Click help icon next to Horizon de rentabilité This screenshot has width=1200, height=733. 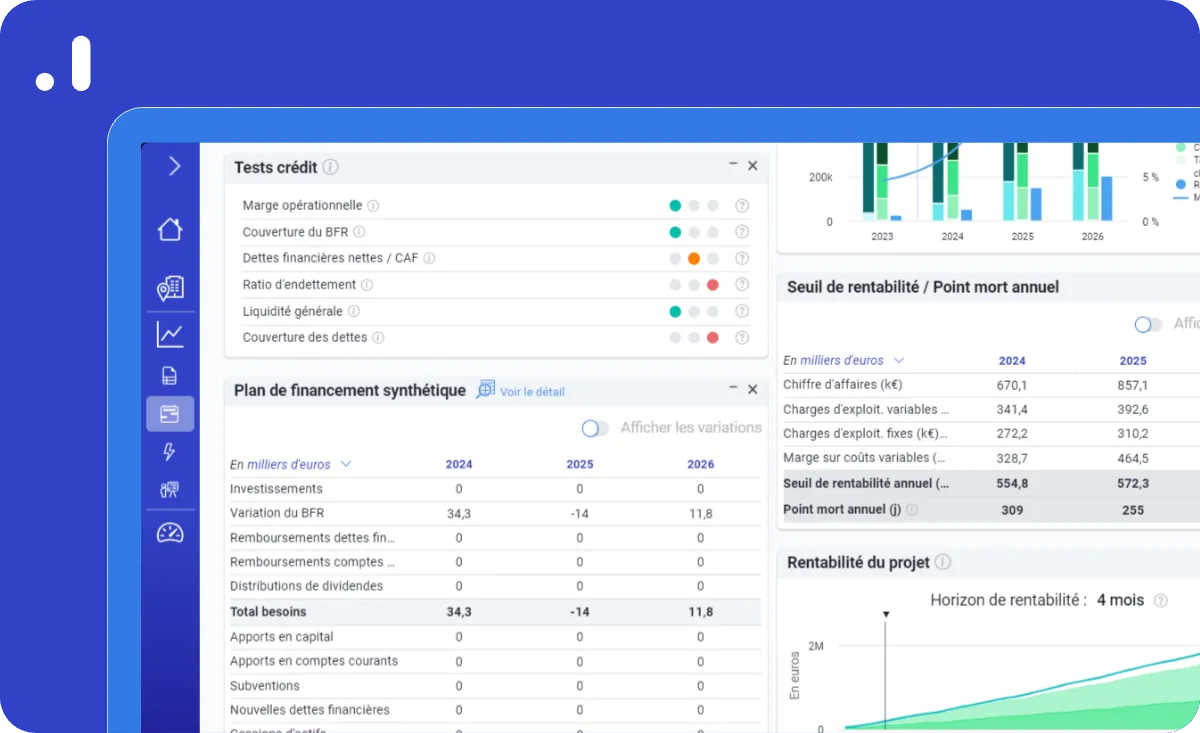click(x=1160, y=601)
